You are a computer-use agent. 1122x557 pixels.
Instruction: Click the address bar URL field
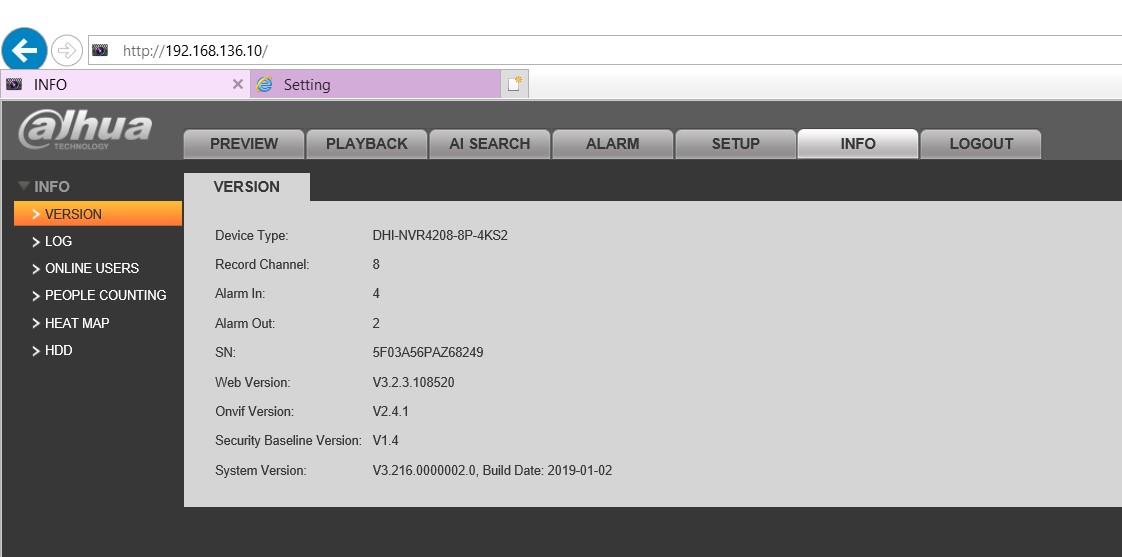click(600, 50)
